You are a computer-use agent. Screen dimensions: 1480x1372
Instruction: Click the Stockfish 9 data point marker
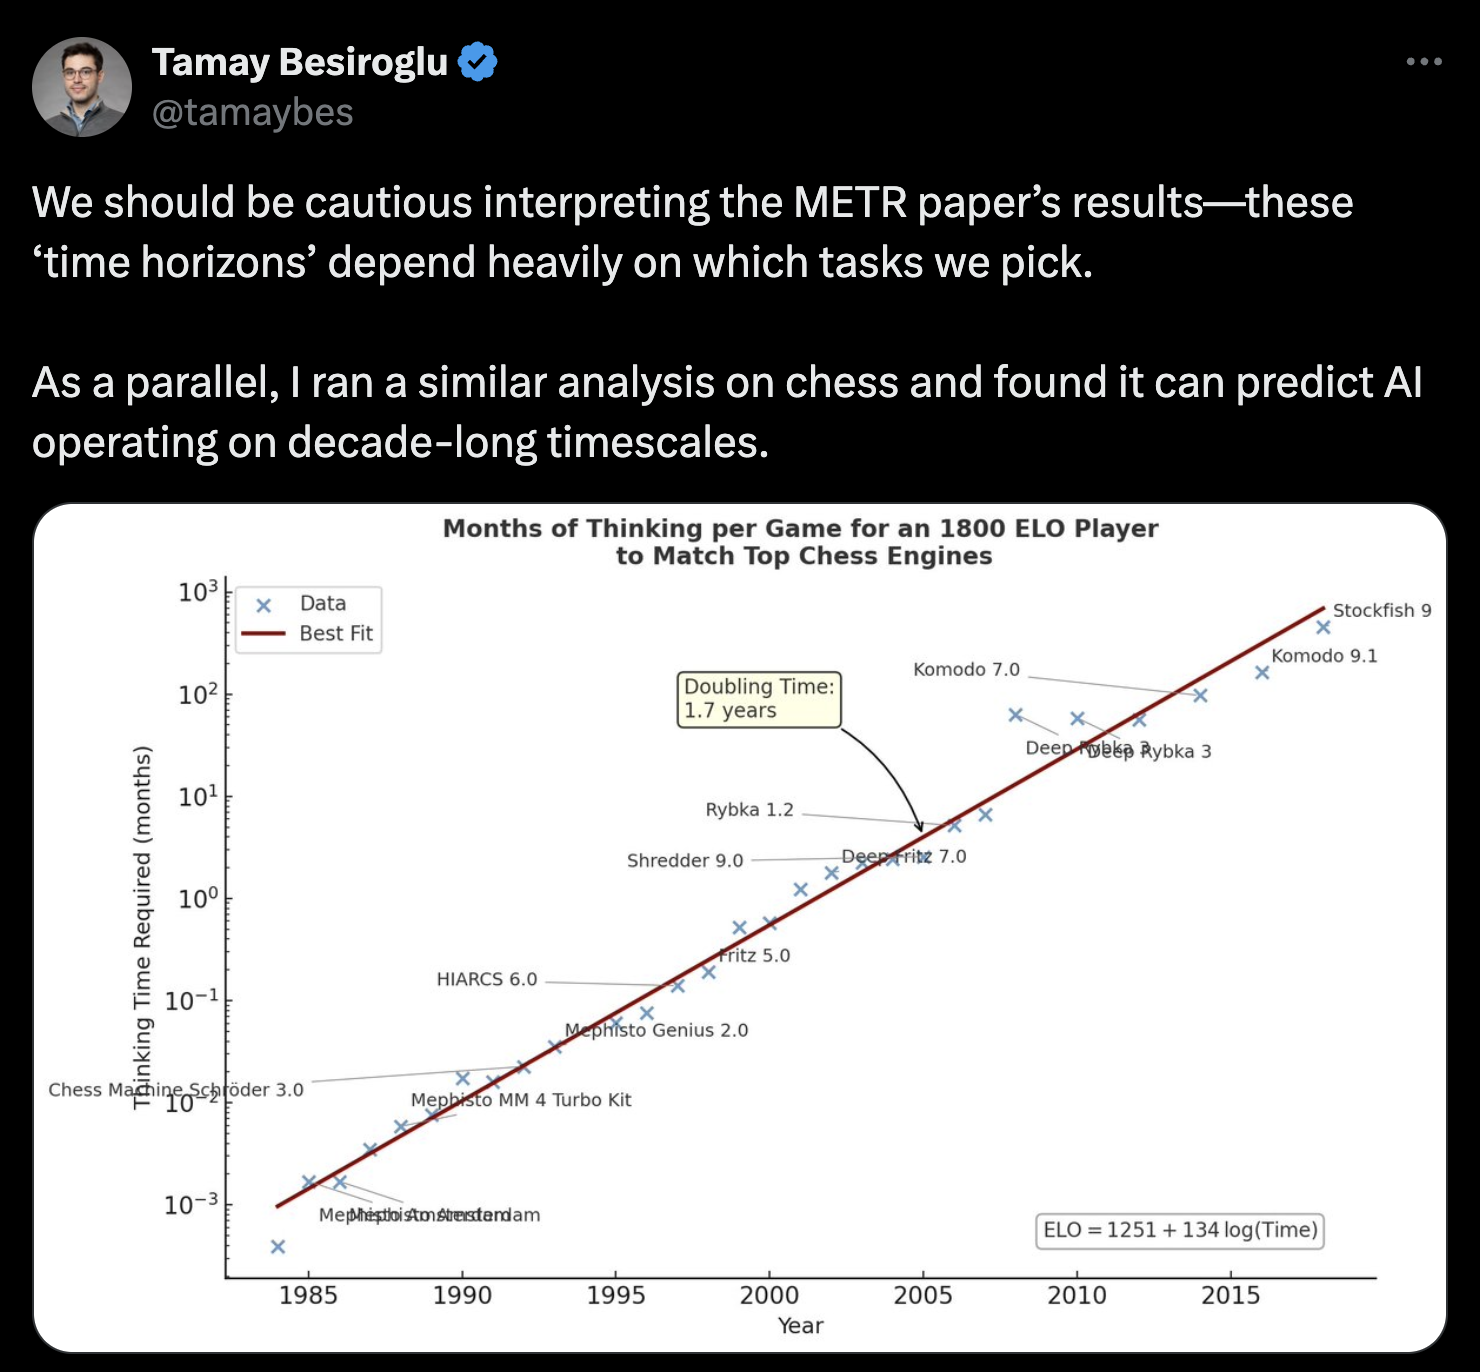1323,627
